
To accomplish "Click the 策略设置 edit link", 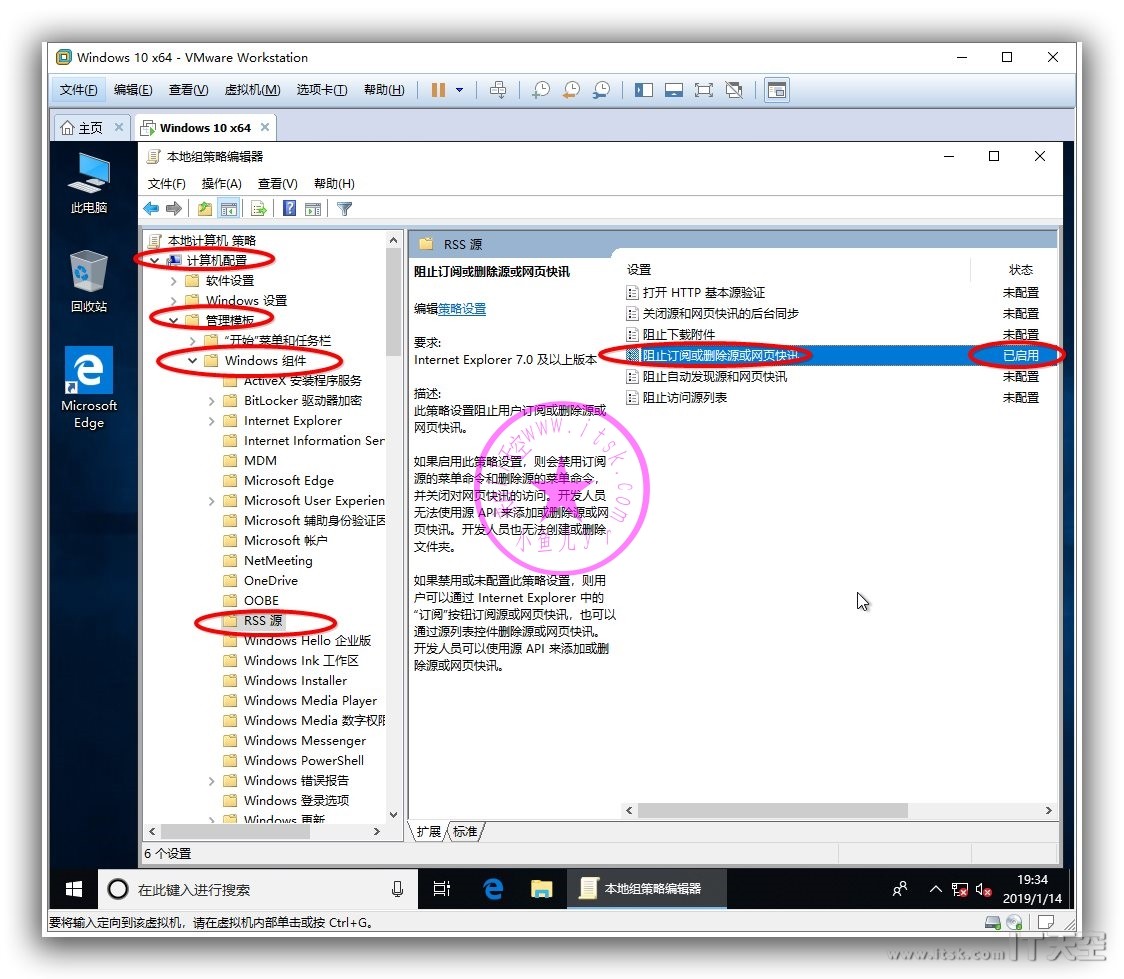I will [462, 309].
